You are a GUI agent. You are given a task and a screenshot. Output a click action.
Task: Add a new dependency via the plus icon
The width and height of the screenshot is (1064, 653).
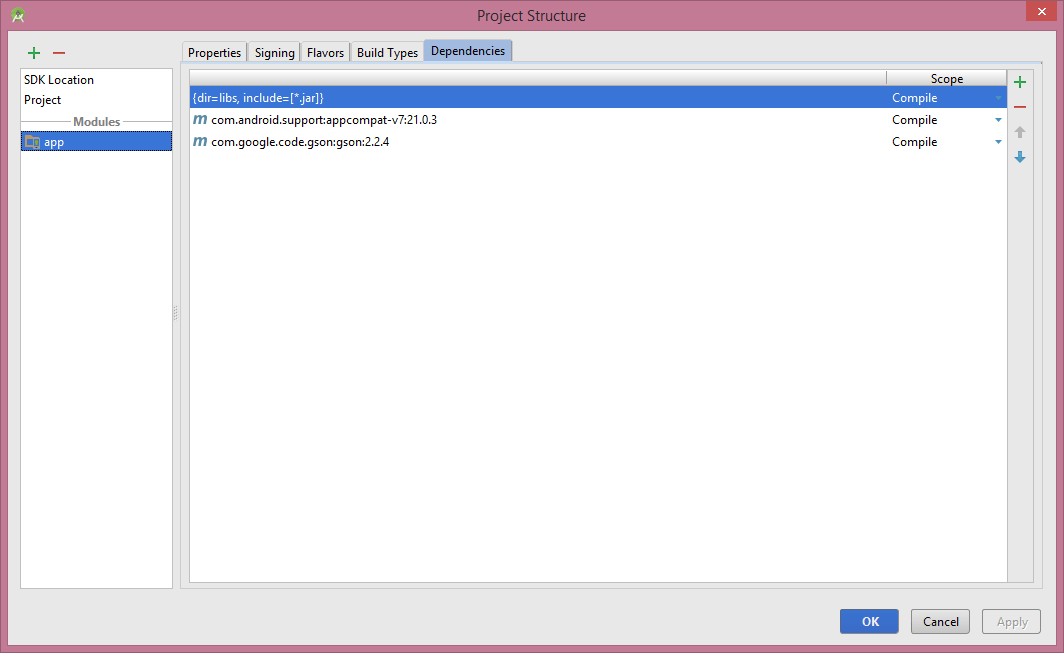pyautogui.click(x=1019, y=82)
